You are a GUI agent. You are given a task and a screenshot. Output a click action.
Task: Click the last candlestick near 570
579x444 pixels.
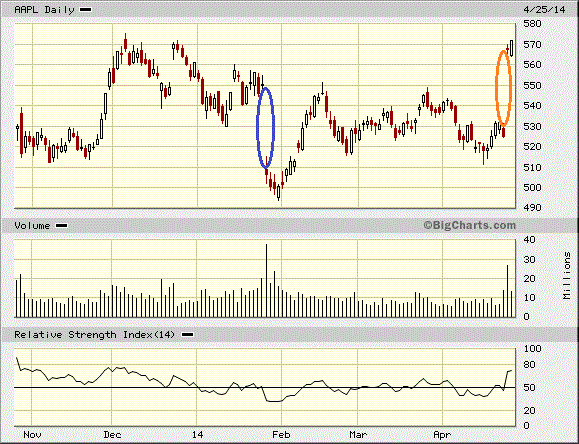click(511, 48)
